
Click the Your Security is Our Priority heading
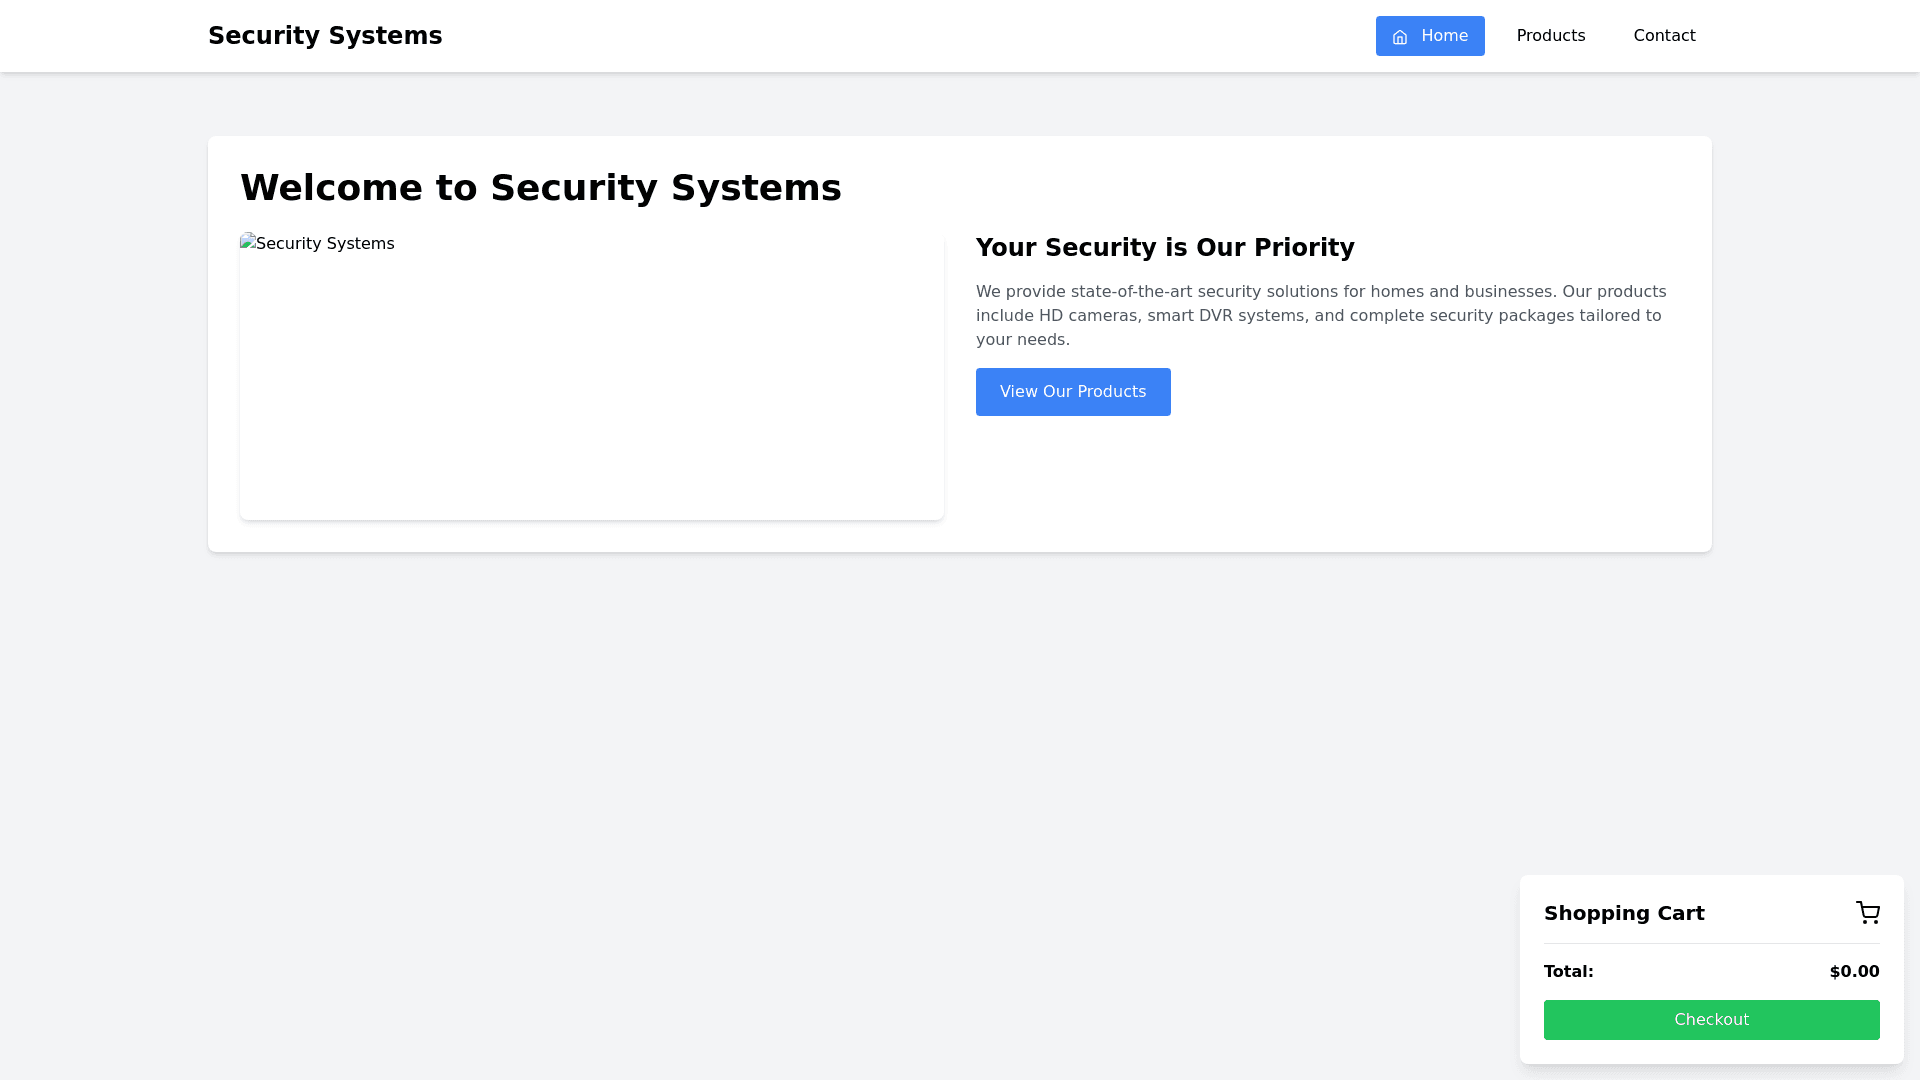tap(1165, 248)
